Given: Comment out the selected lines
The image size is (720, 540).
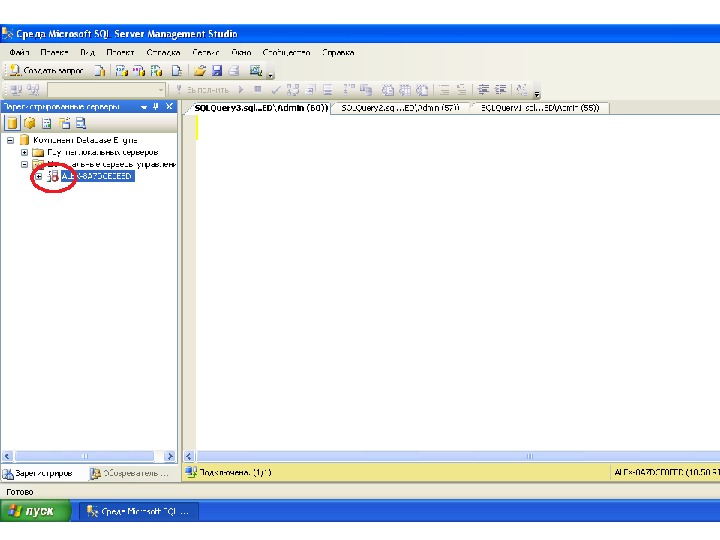Looking at the screenshot, I should click(x=444, y=90).
